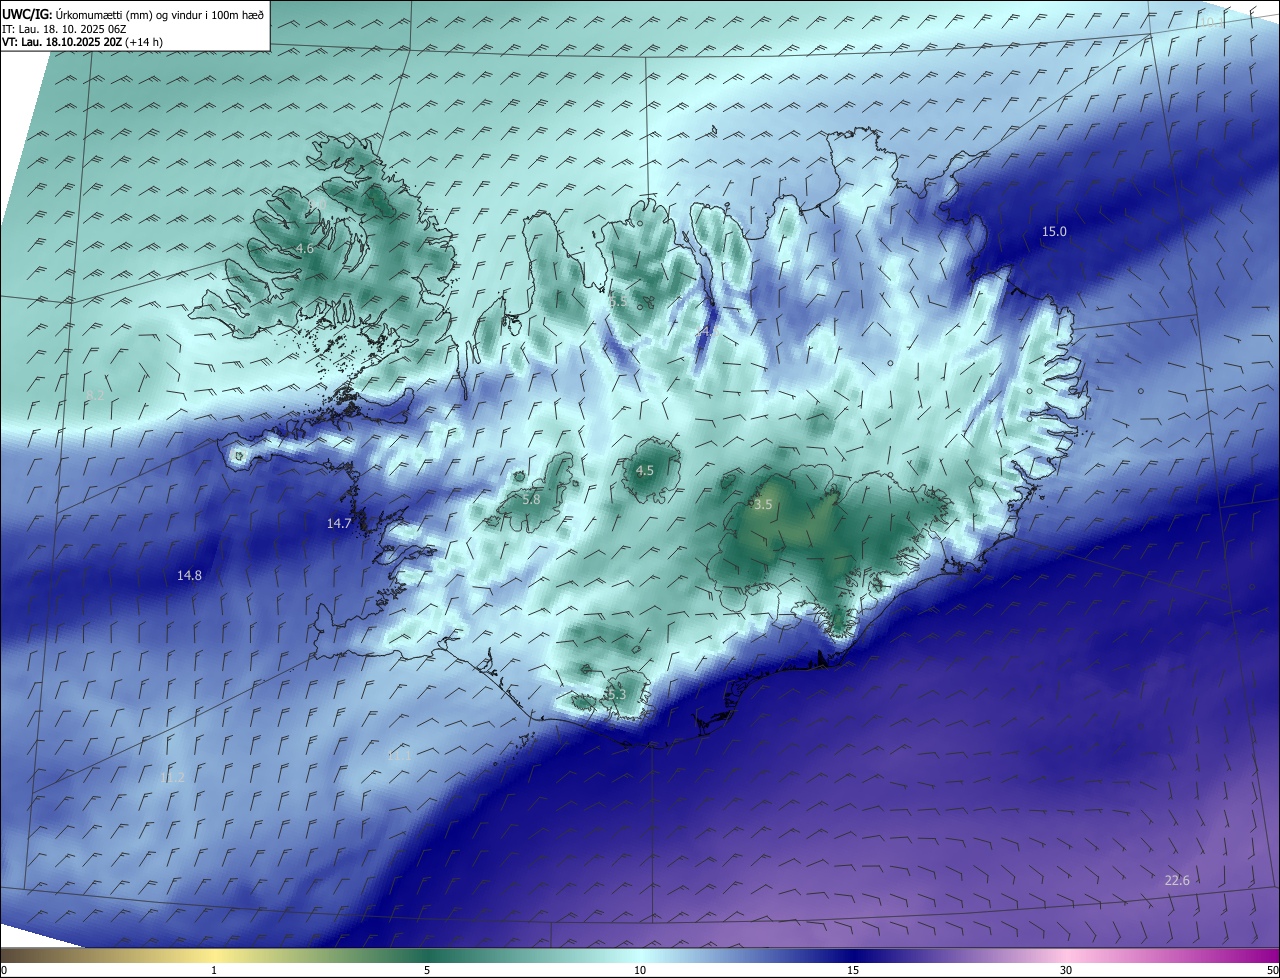1280x978 pixels.
Task: Click the 22.6 value in the southeast sea
Action: click(1177, 880)
